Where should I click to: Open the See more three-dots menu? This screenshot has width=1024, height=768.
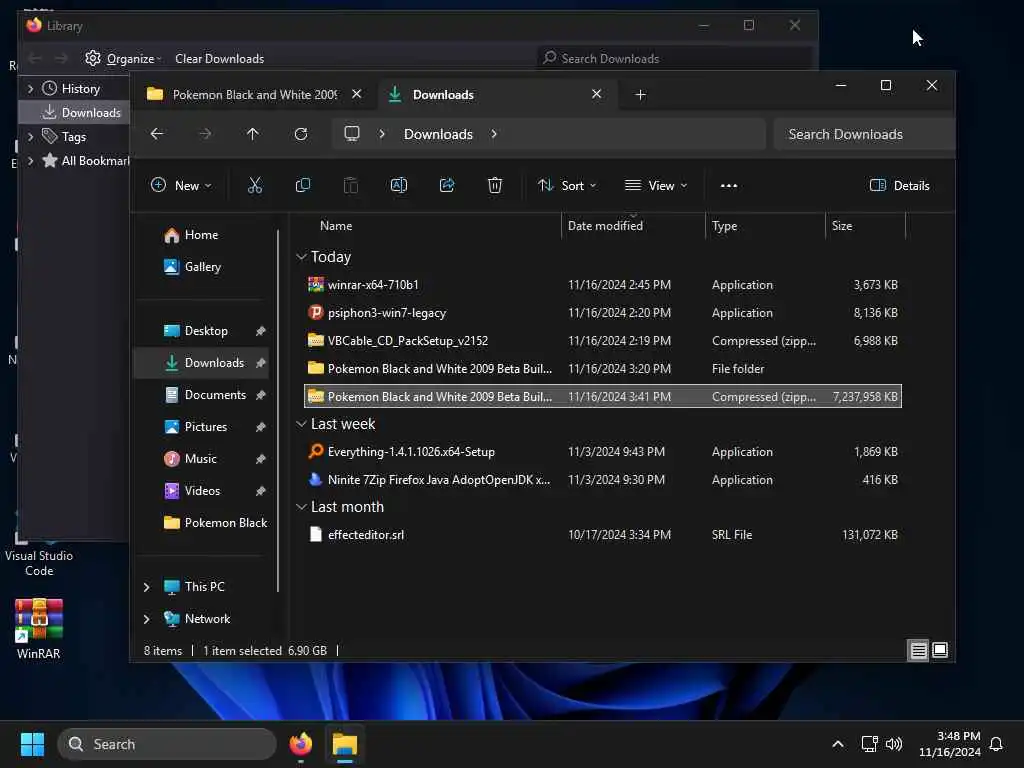tap(729, 185)
